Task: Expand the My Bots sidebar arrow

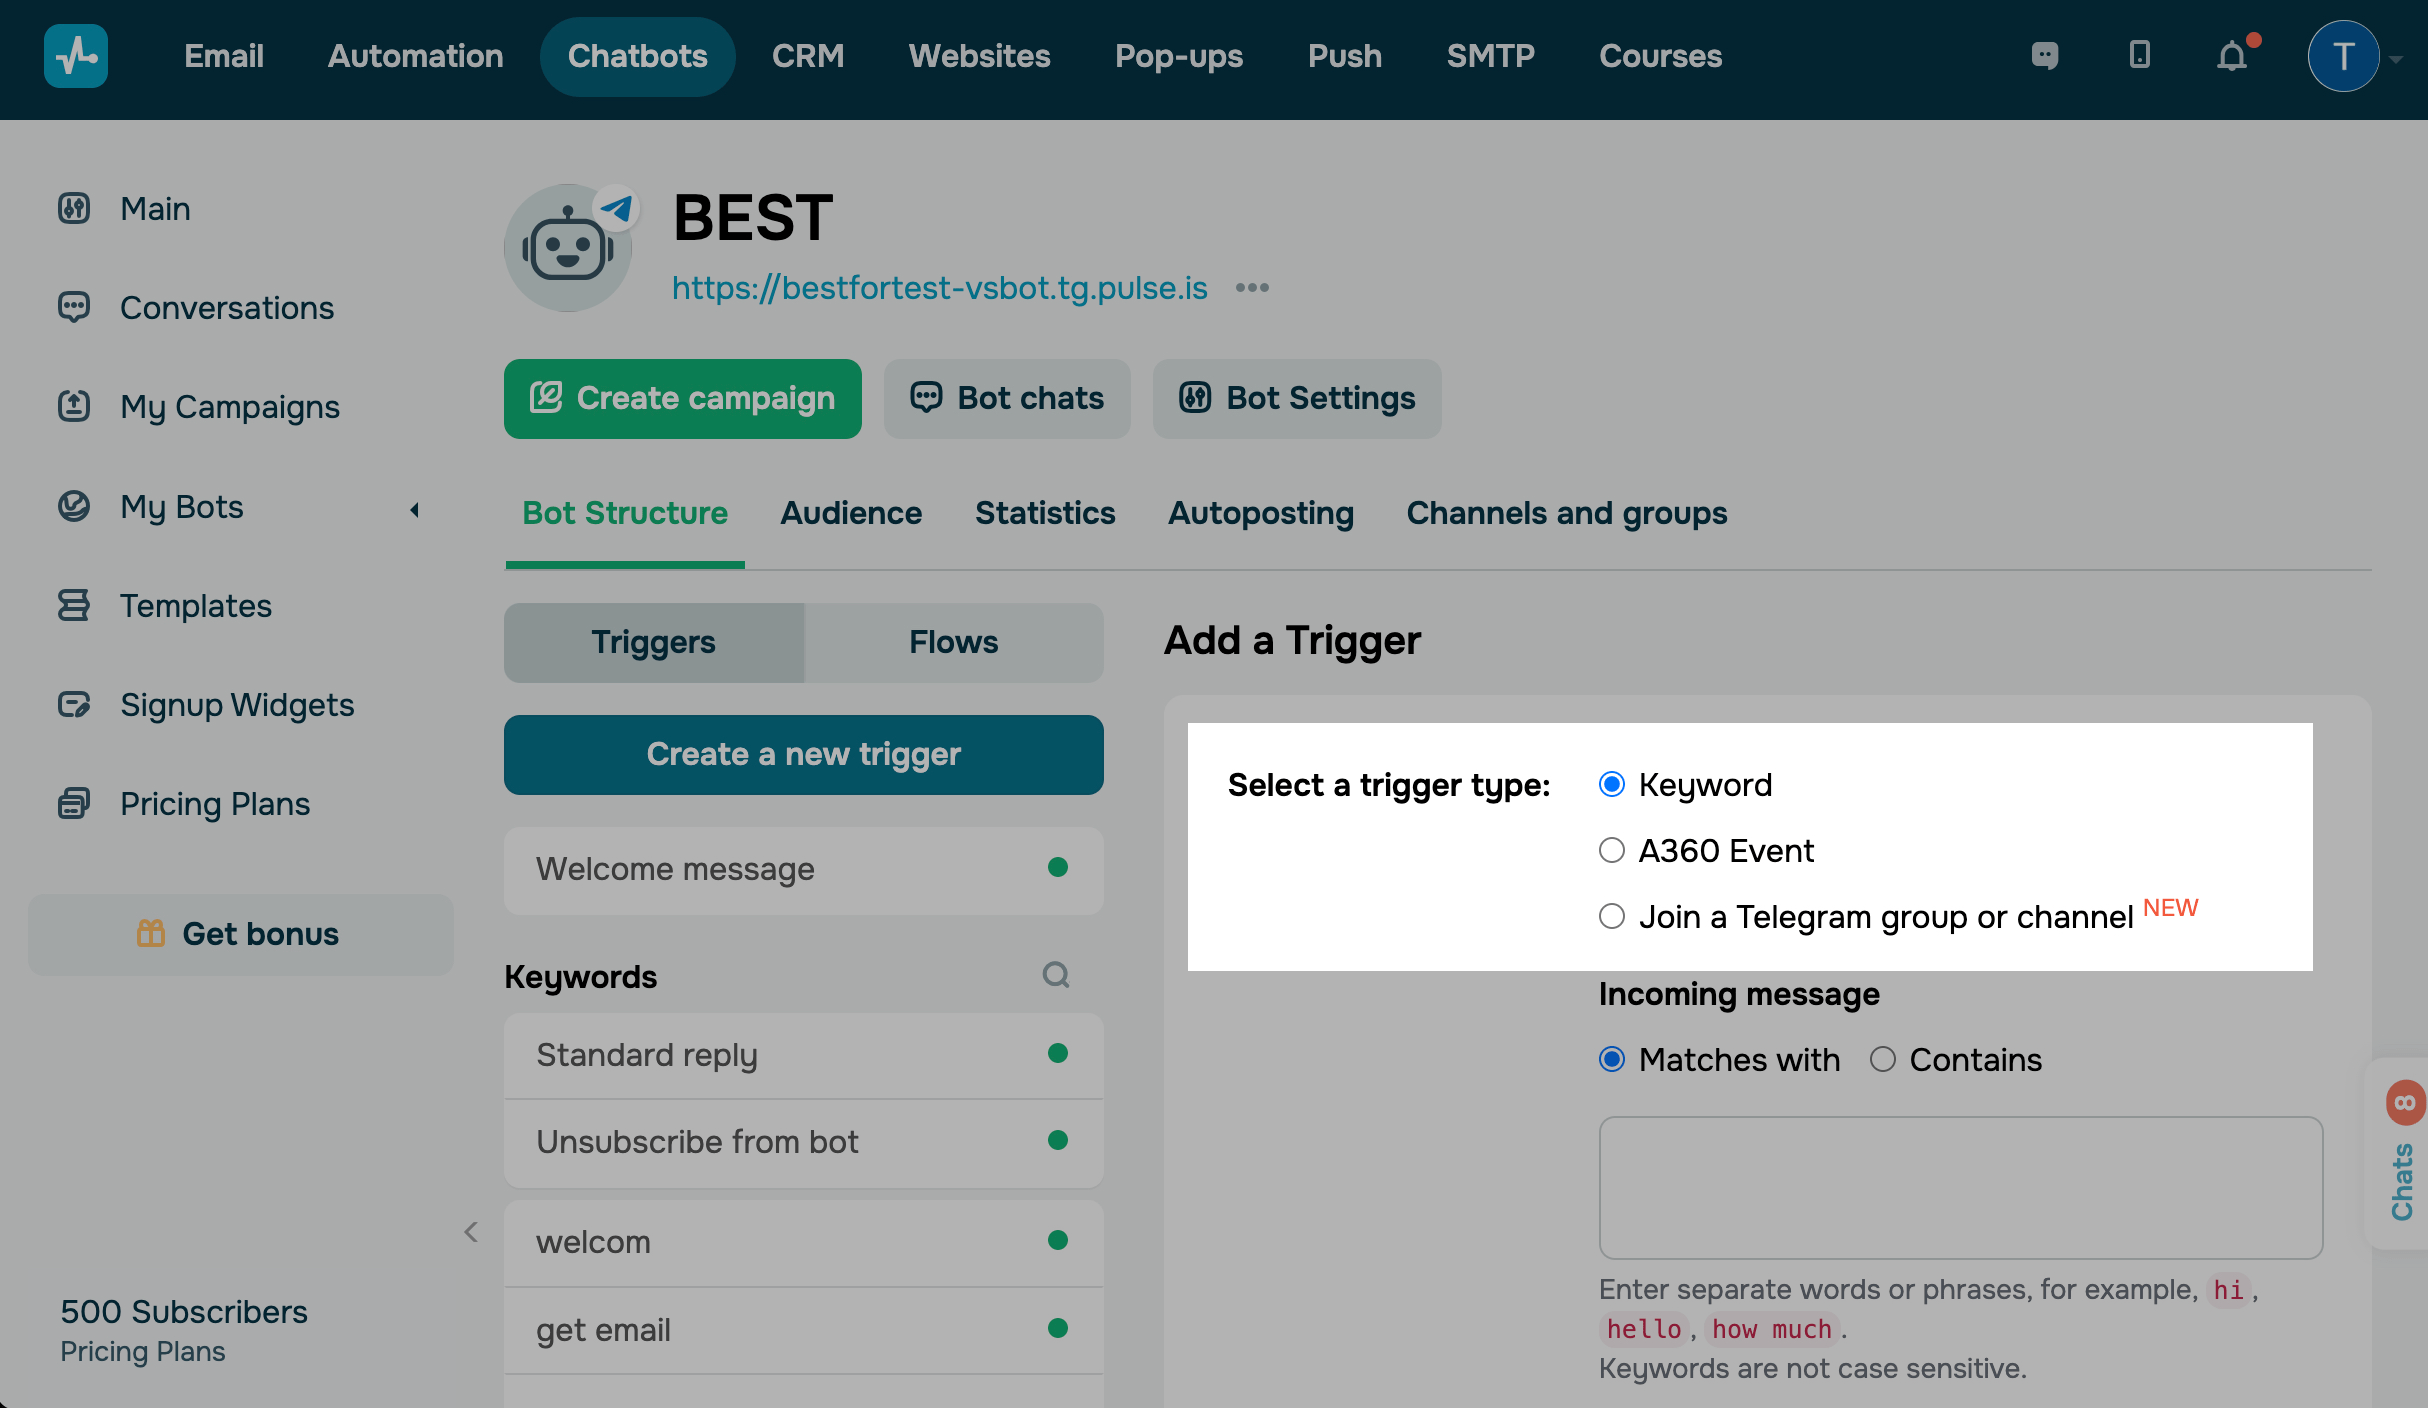Action: [x=414, y=509]
